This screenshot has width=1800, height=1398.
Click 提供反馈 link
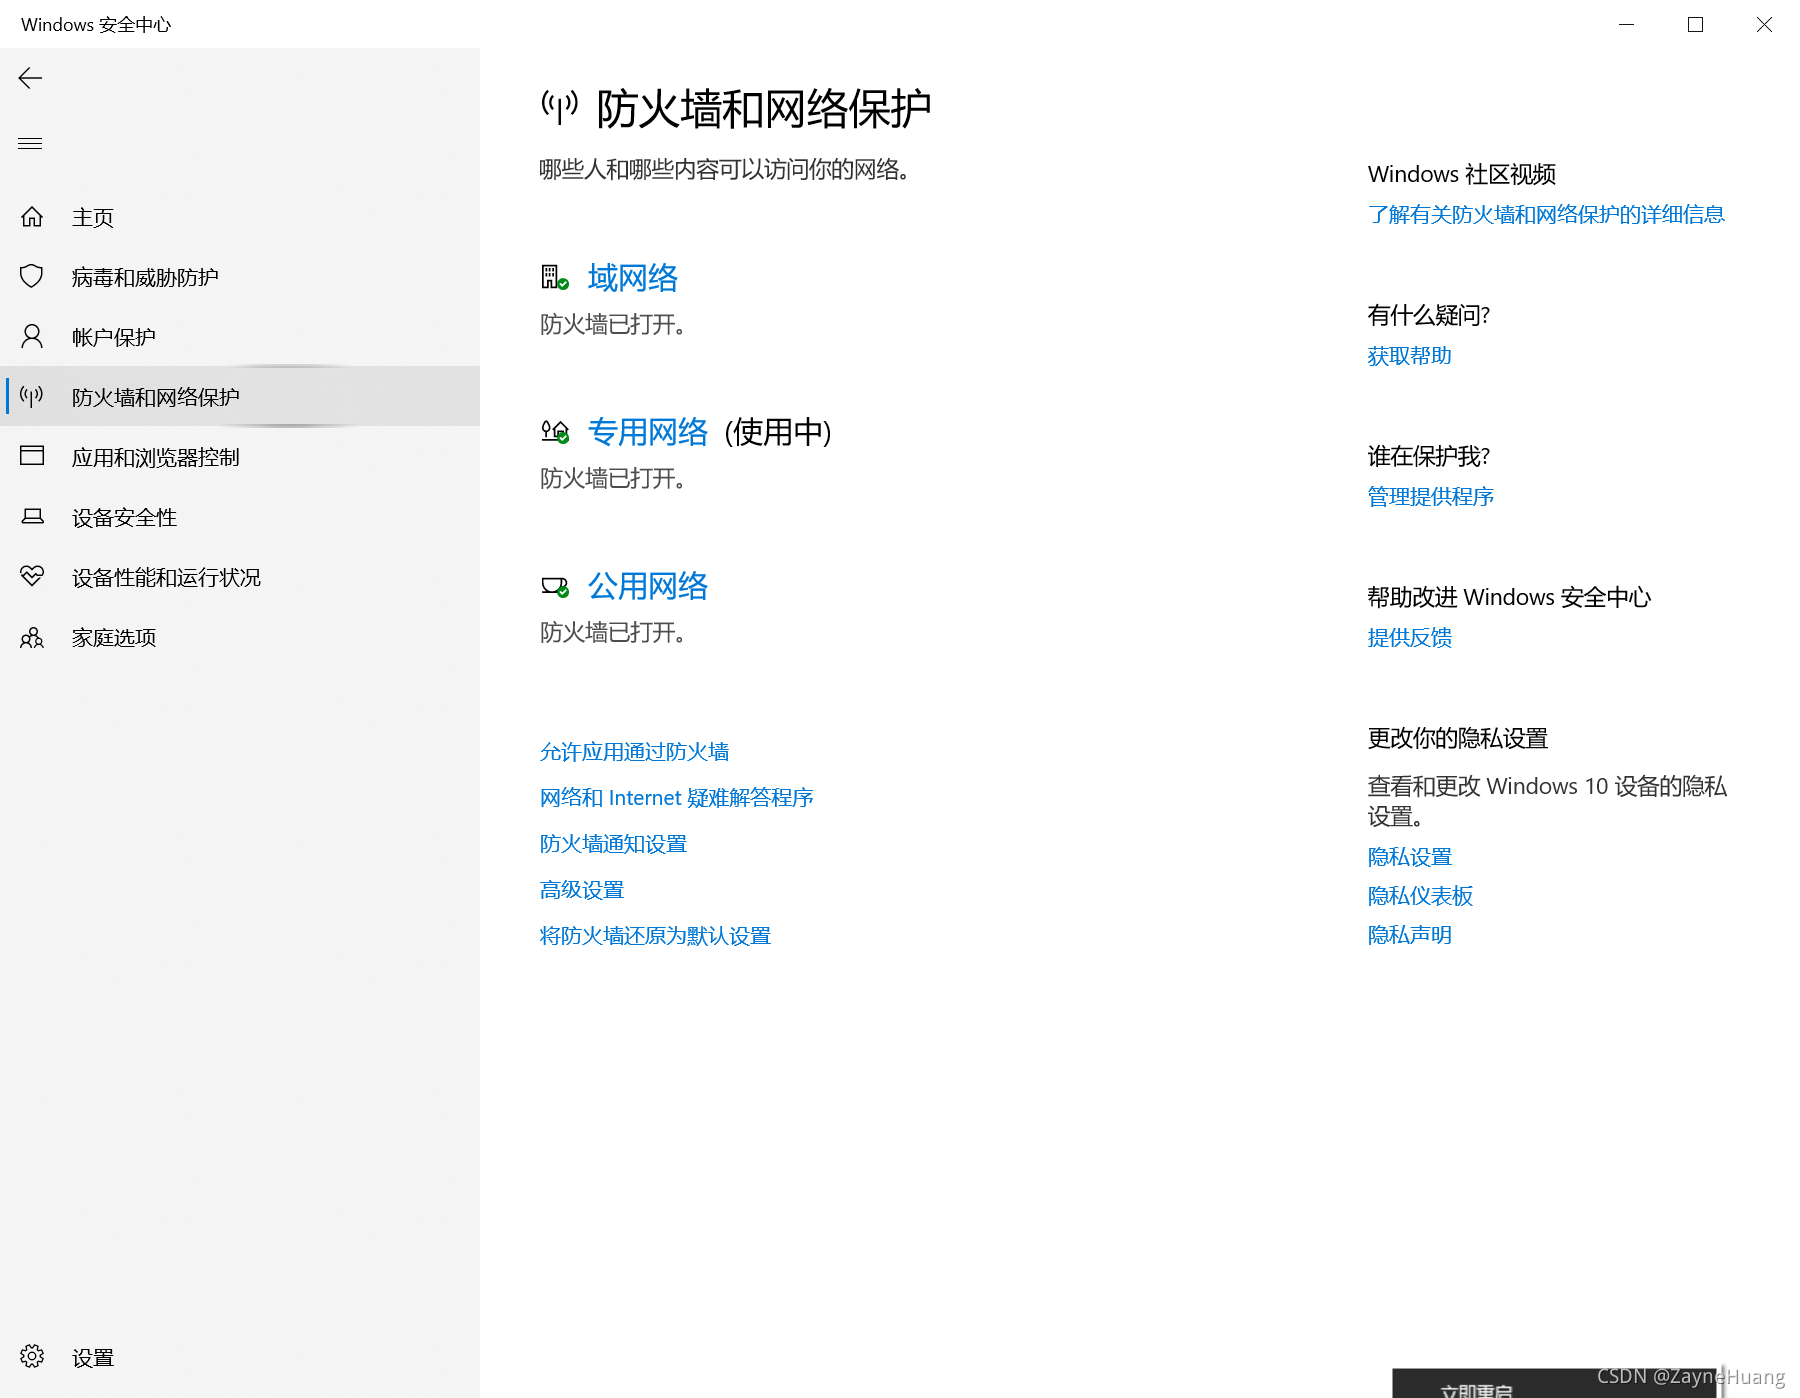click(1409, 638)
